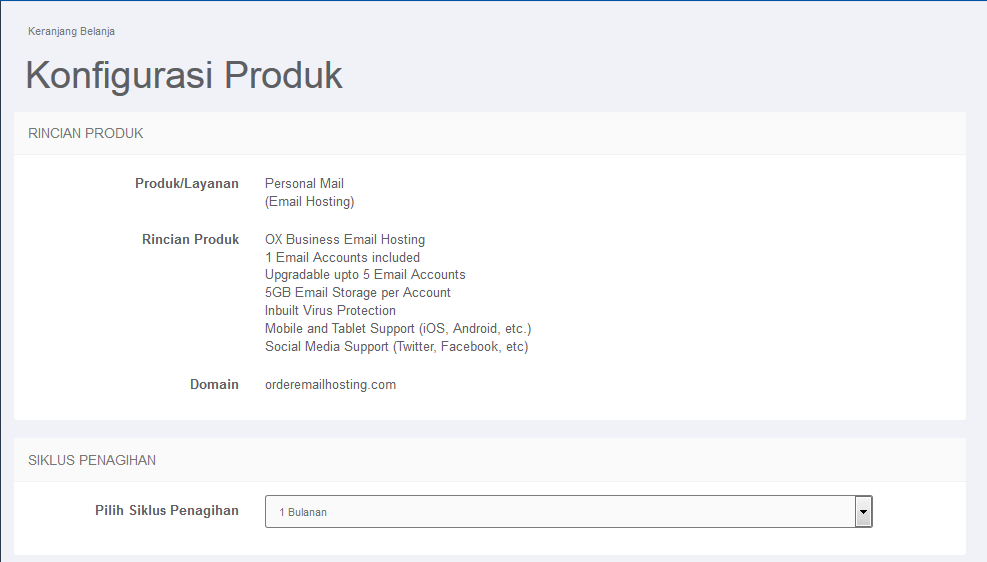Click the orderemailhosting.com domain text
Image resolution: width=987 pixels, height=562 pixels.
coord(330,385)
